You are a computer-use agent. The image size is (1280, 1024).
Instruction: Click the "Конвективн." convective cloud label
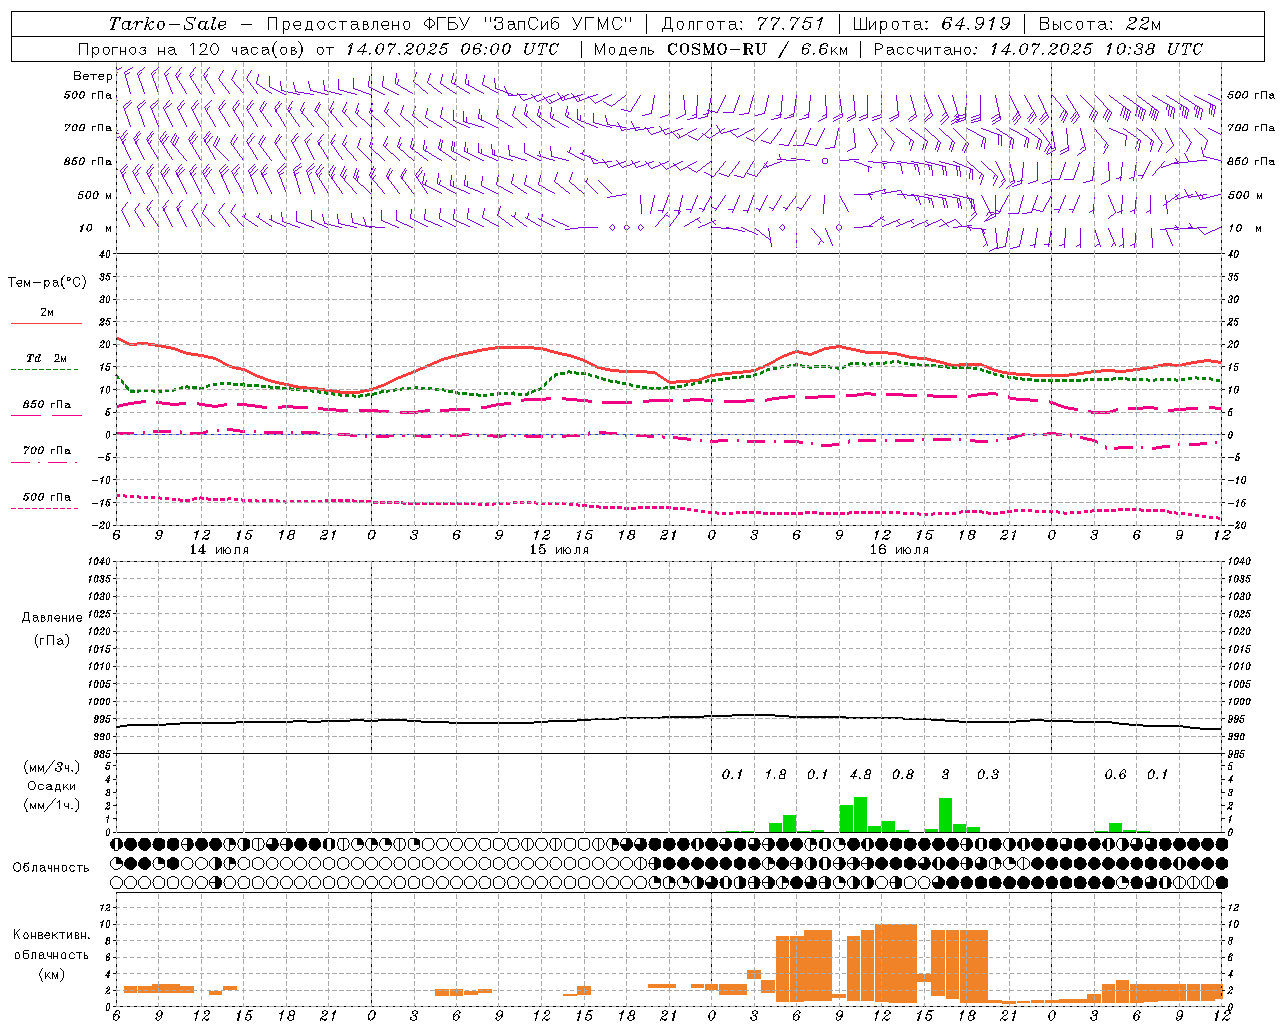tap(51, 935)
